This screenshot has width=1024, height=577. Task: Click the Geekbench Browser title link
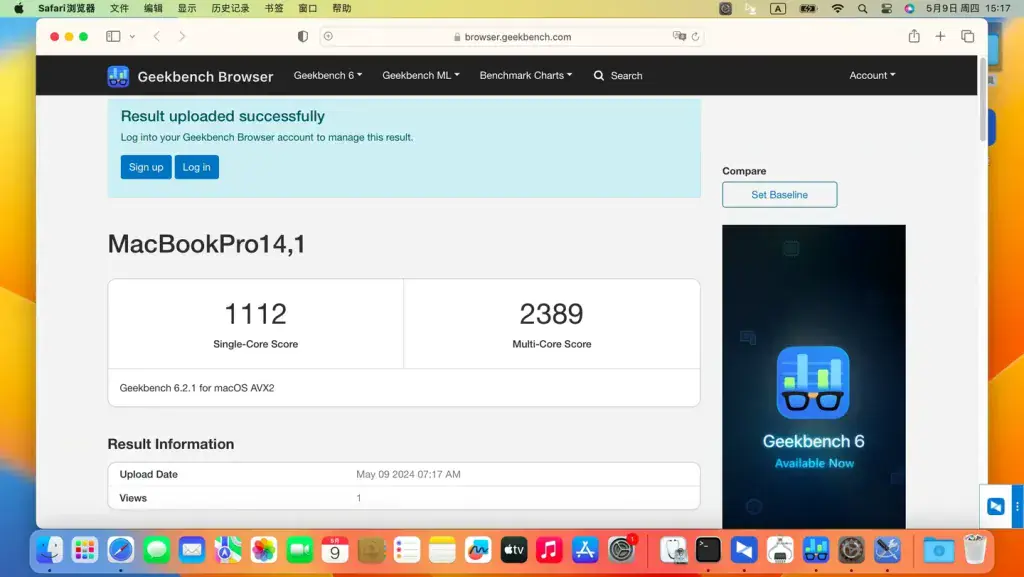point(206,76)
